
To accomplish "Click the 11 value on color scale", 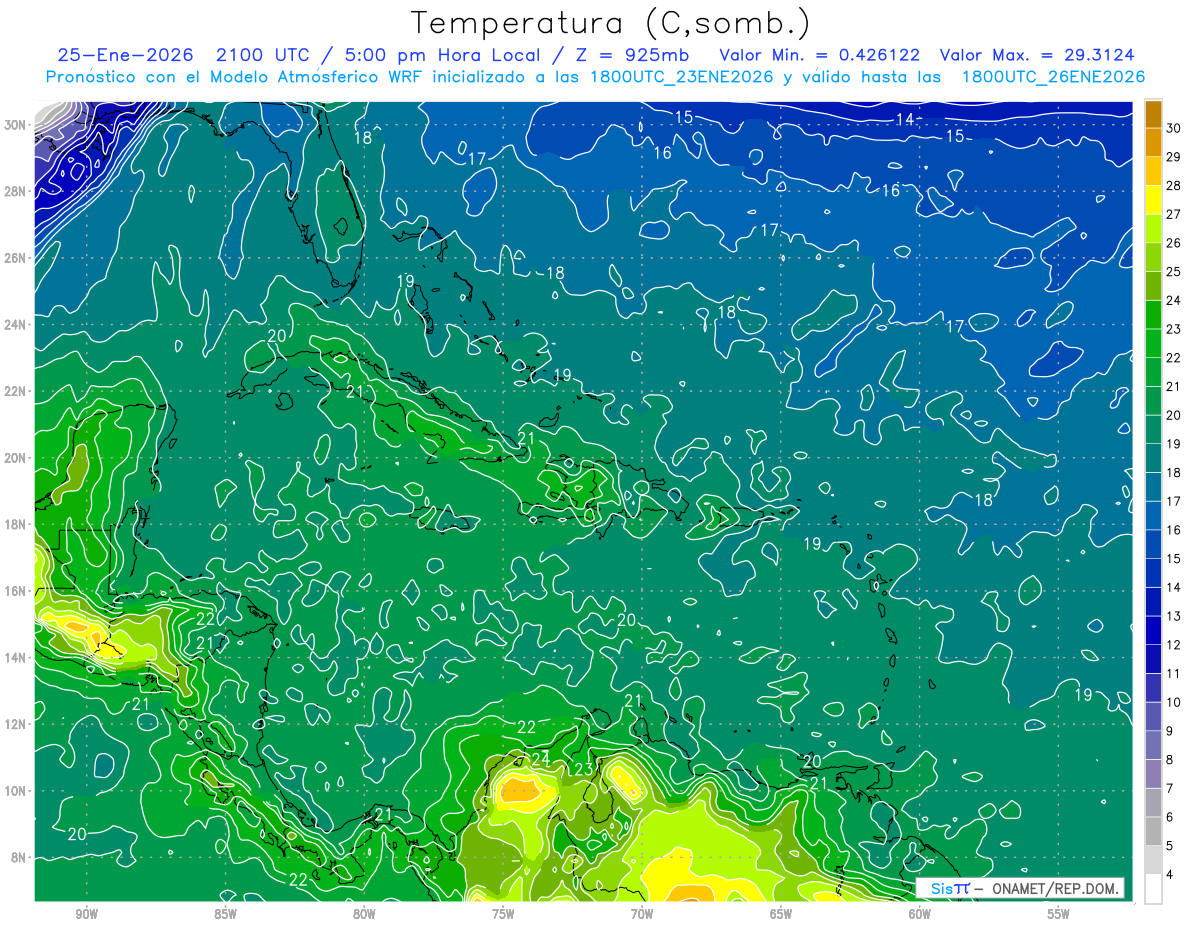I will (x=1174, y=674).
